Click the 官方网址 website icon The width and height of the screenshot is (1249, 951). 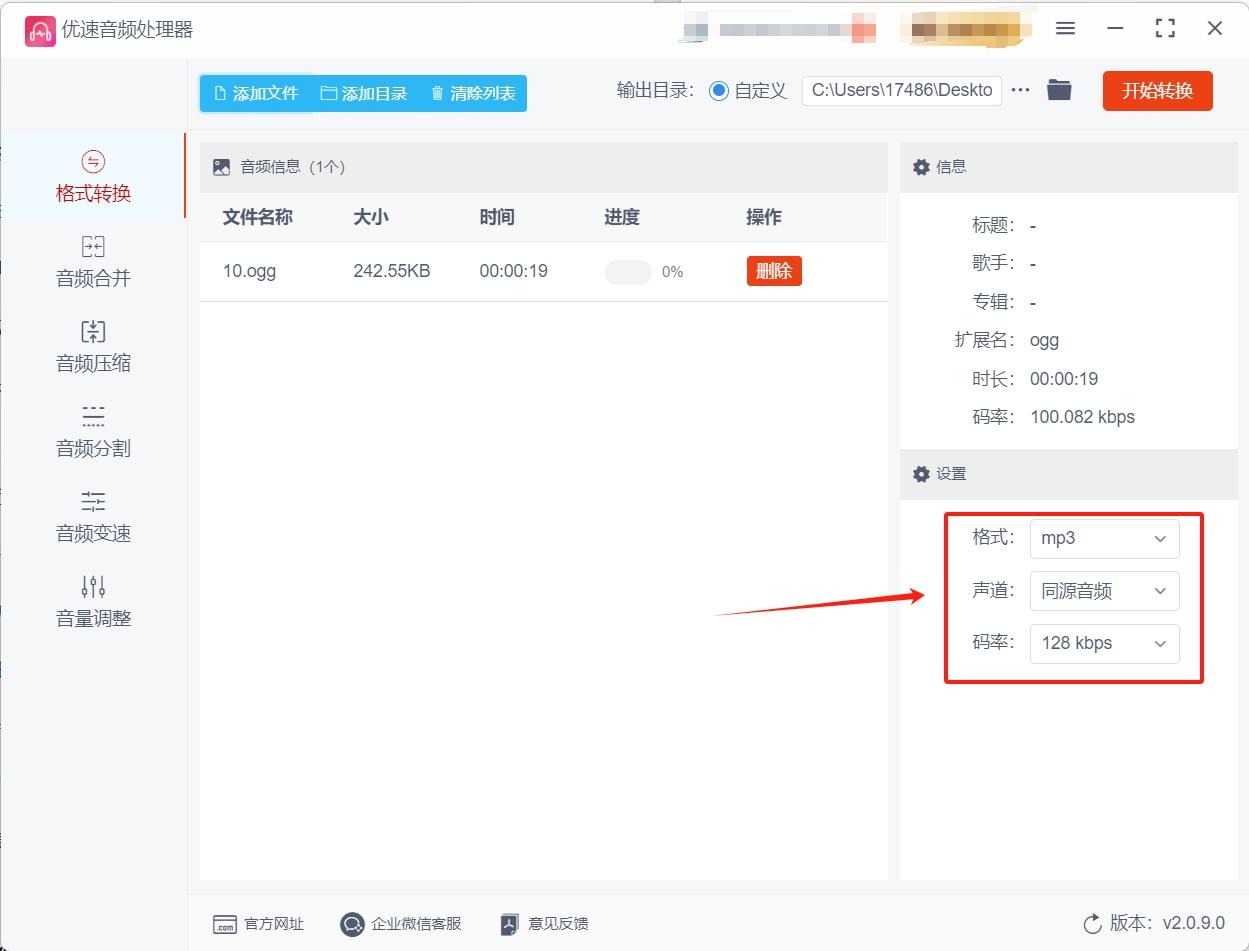[228, 923]
